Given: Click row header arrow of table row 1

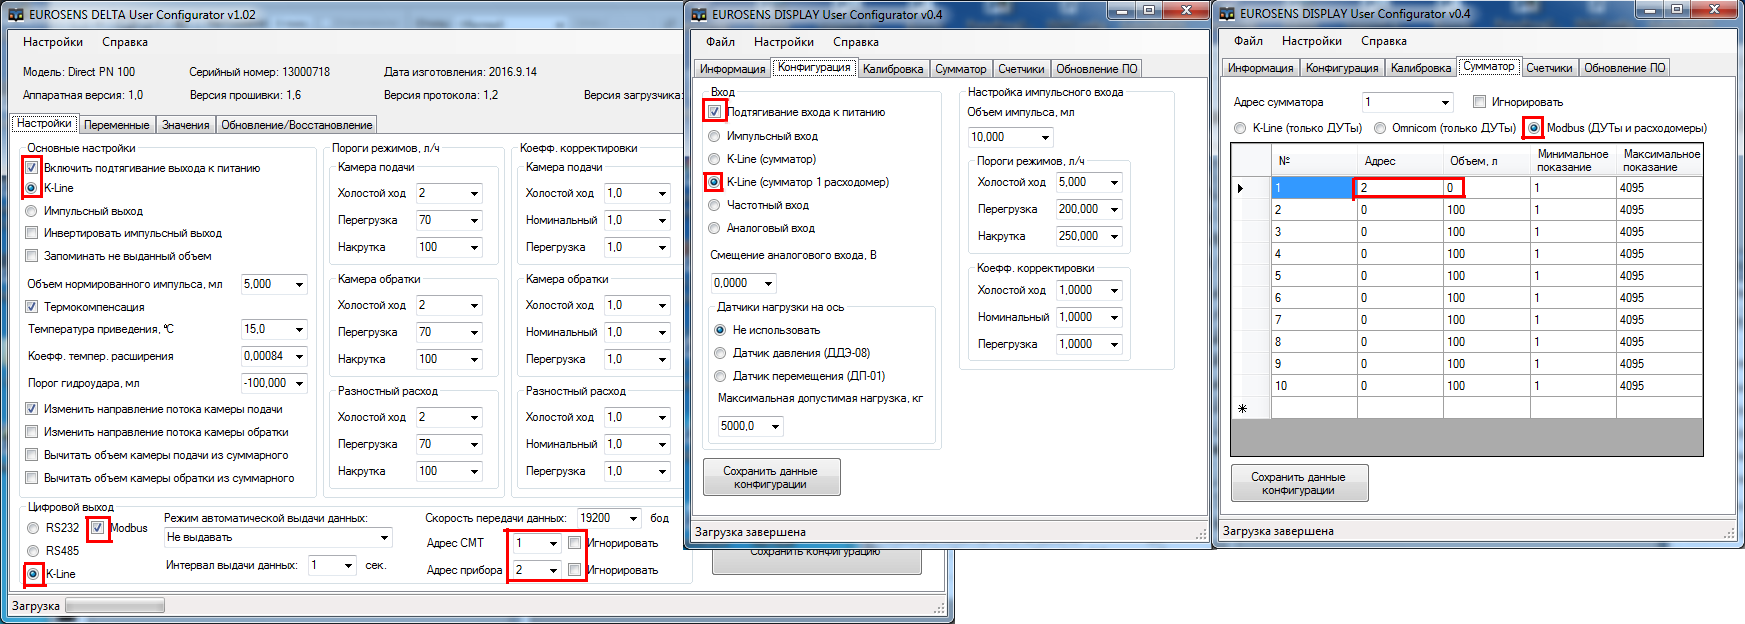Looking at the screenshot, I should click(1251, 188).
